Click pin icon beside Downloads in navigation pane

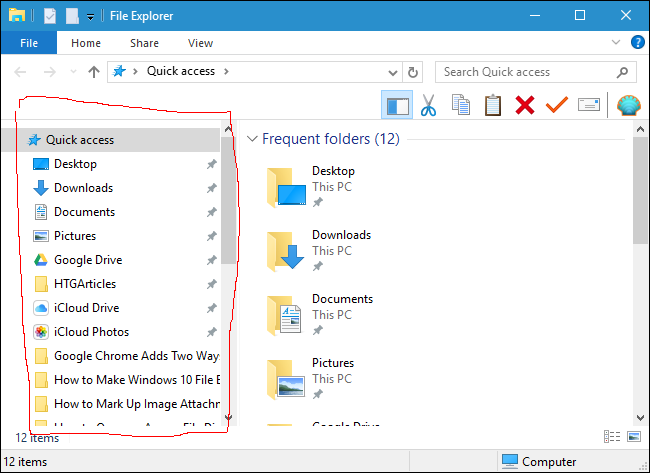point(212,188)
